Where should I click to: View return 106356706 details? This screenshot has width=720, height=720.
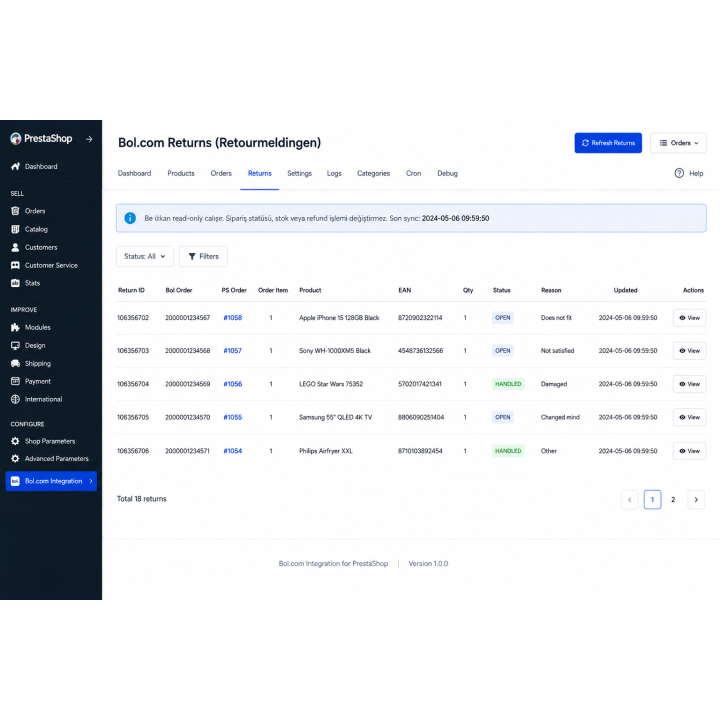point(689,451)
